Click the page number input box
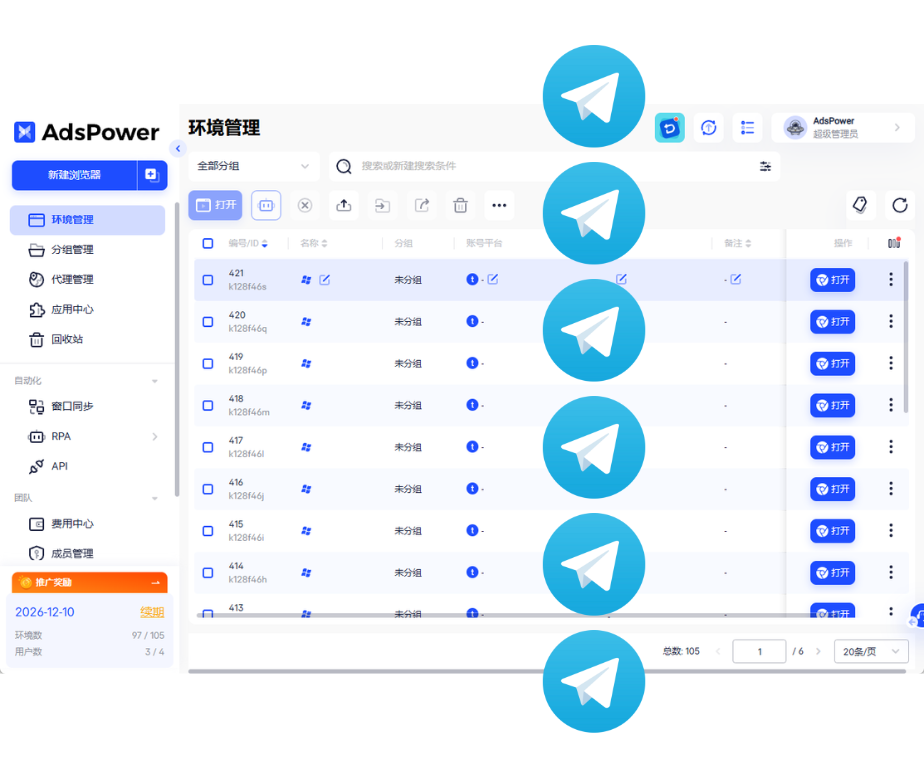The height and width of the screenshot is (778, 924). (x=759, y=651)
